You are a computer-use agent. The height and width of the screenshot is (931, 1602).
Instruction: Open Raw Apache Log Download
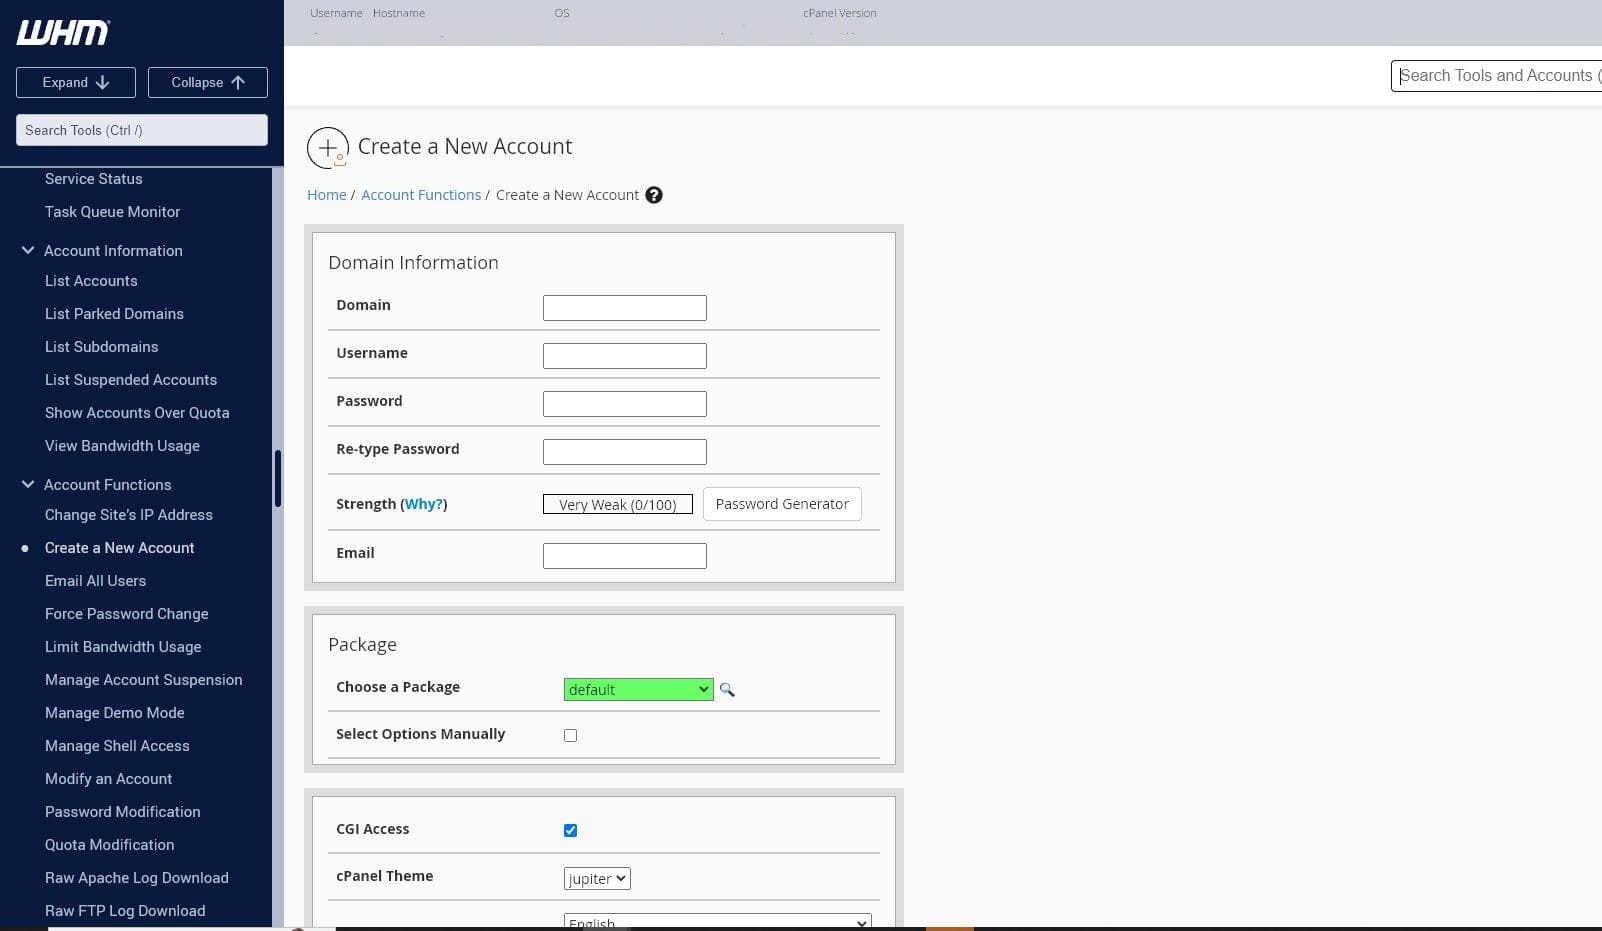pos(137,878)
